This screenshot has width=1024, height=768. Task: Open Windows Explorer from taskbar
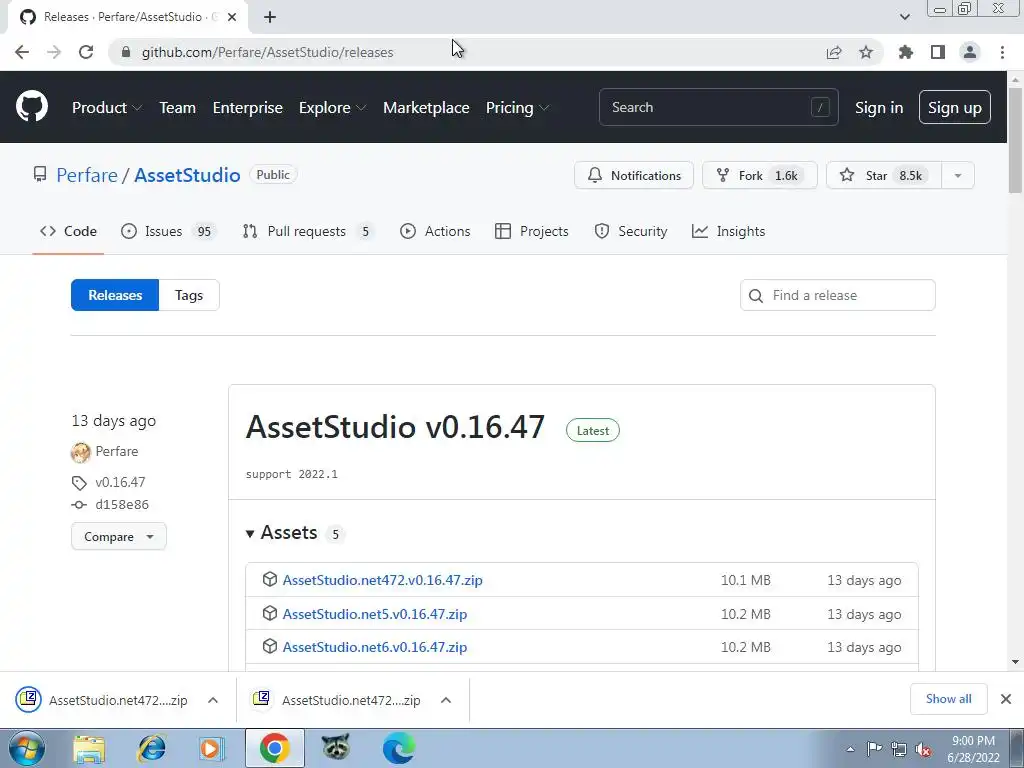point(89,748)
